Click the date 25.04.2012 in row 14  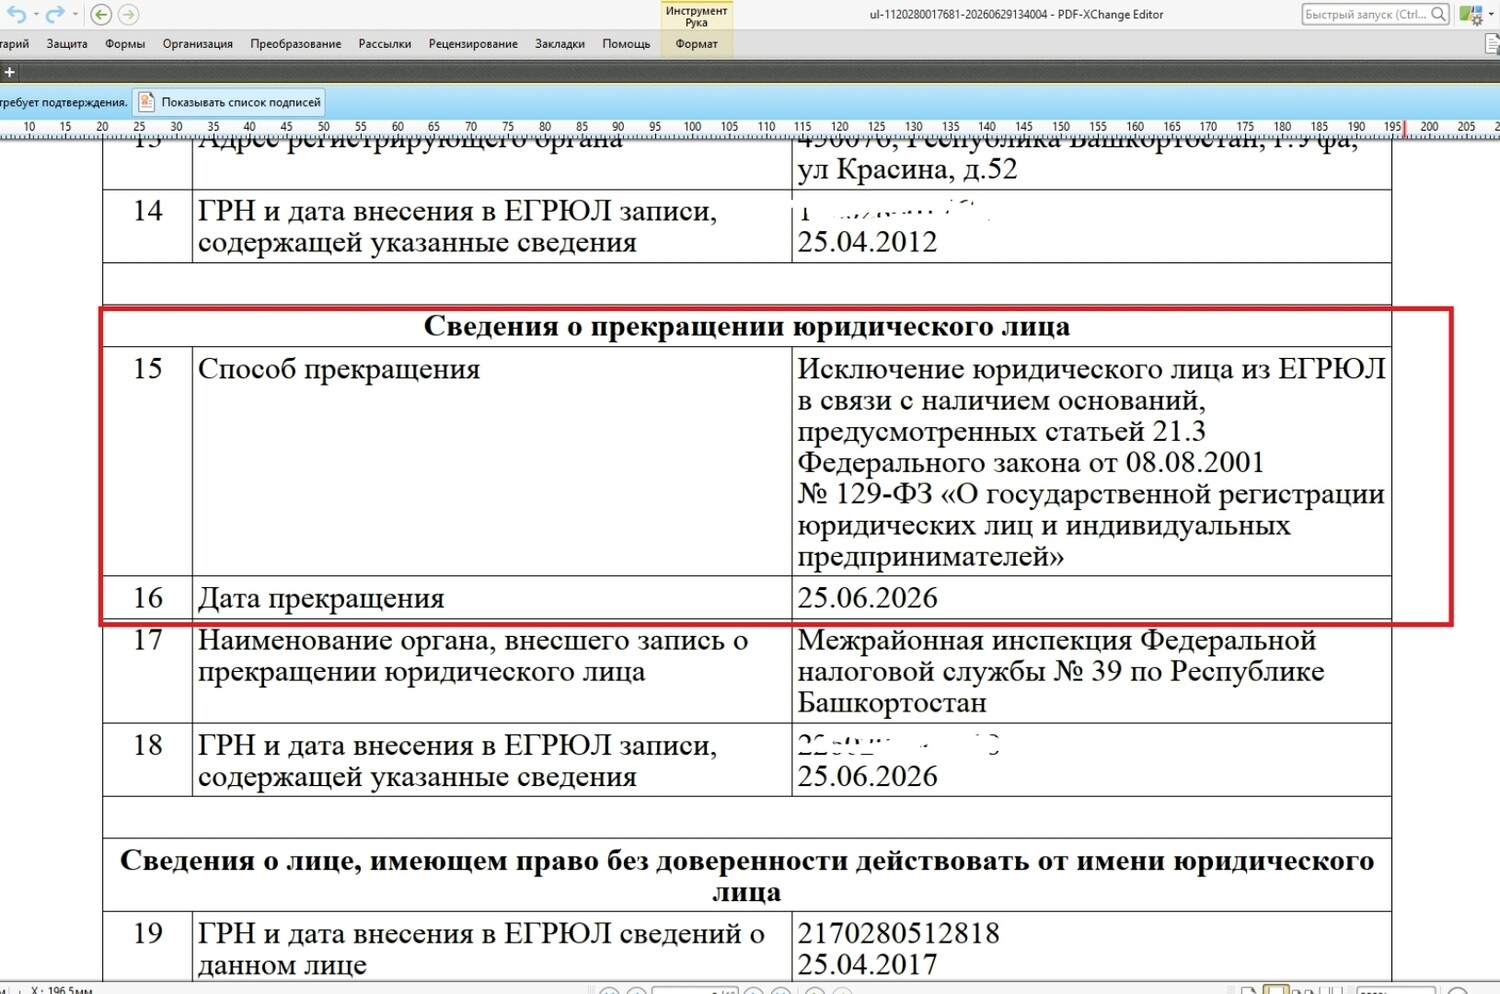(867, 242)
